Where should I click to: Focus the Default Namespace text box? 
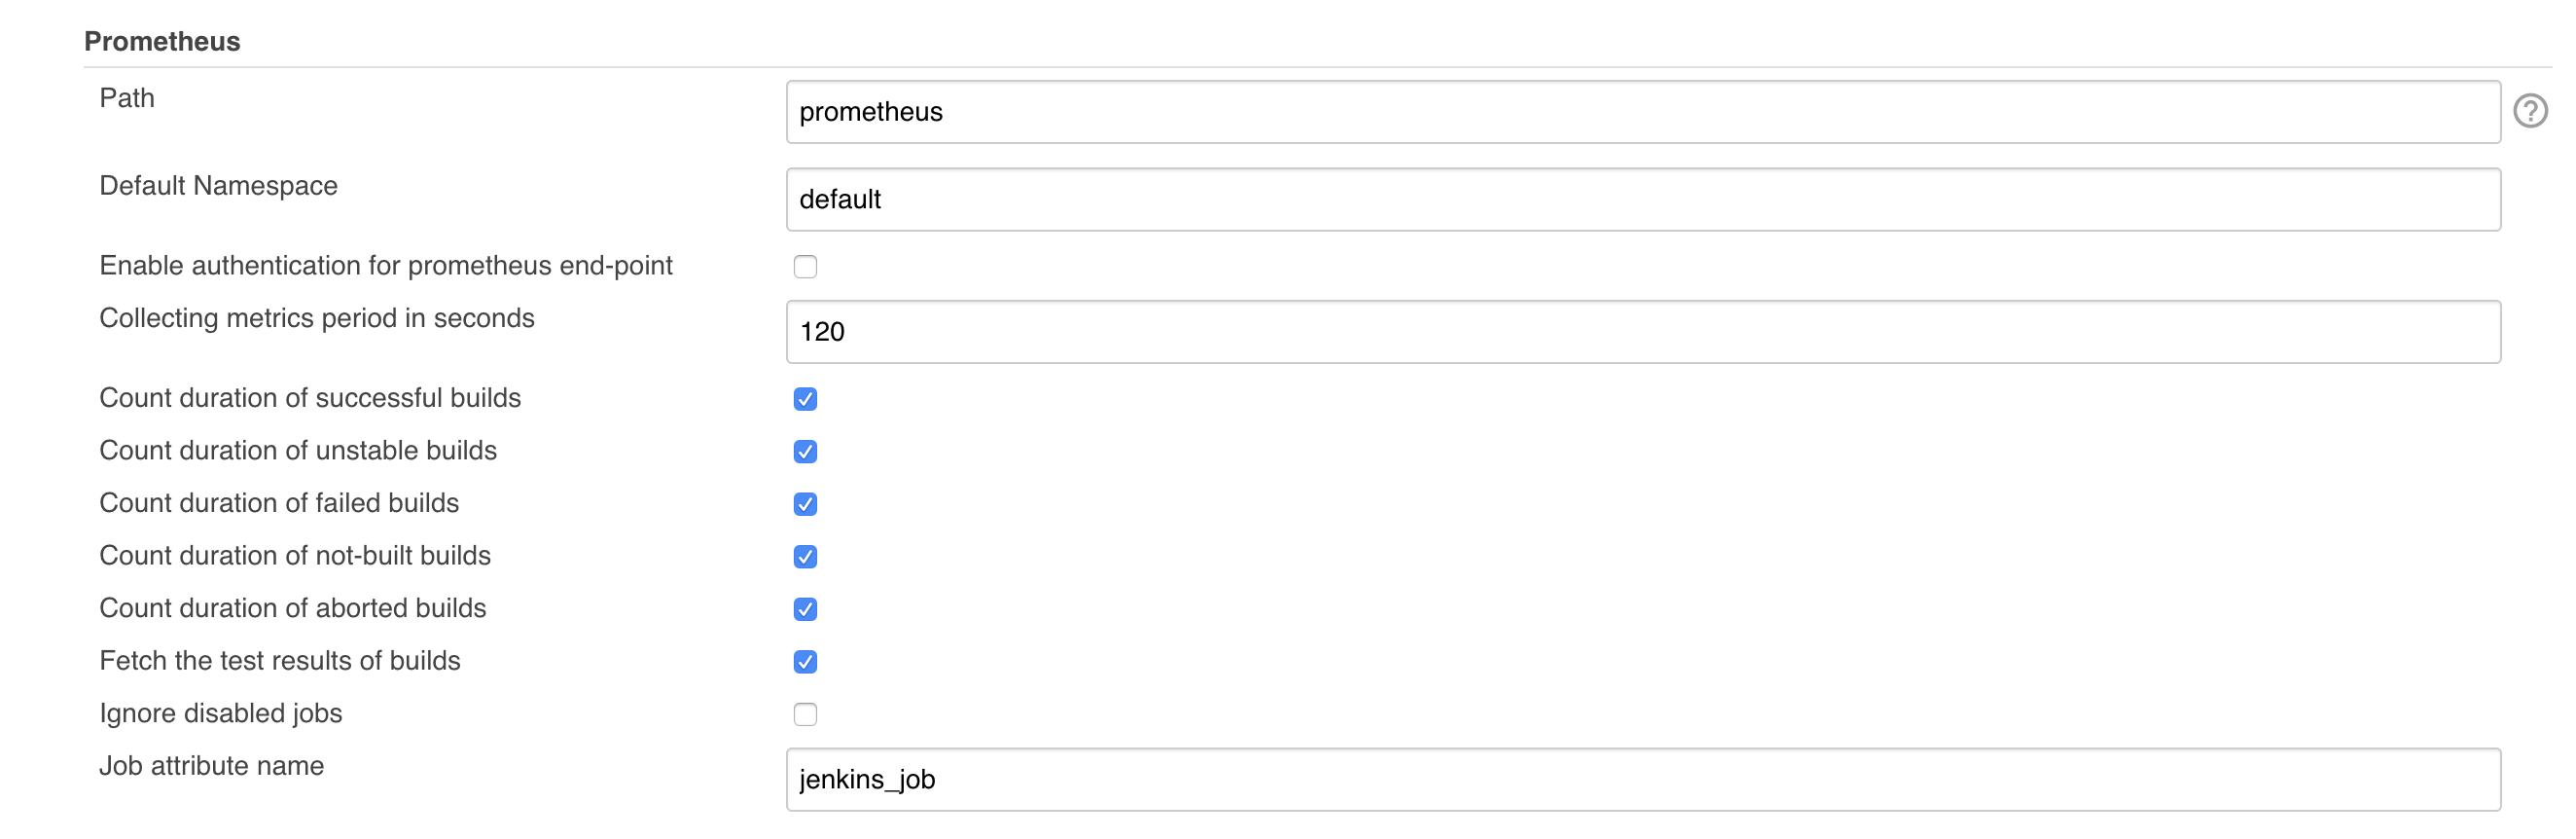[1643, 200]
